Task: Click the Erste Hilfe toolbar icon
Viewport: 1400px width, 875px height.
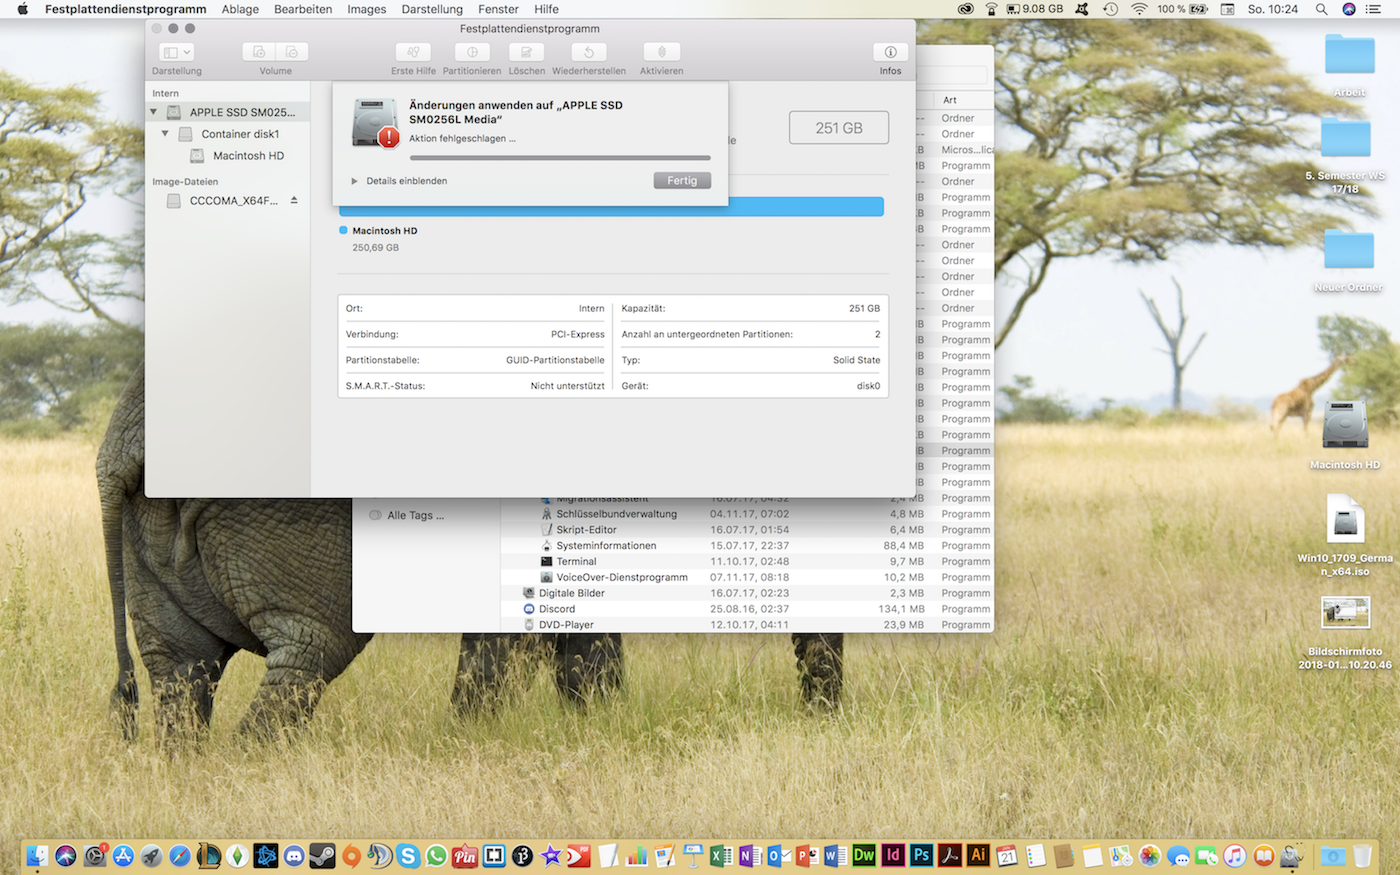Action: (412, 52)
